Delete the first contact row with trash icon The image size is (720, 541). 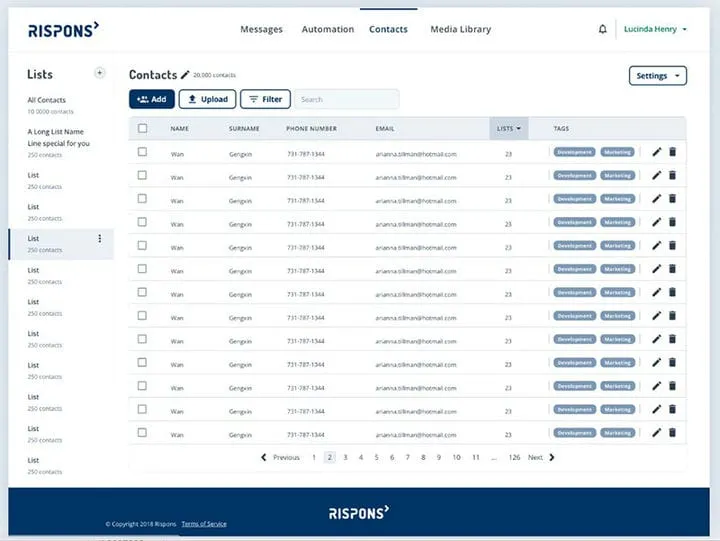[x=672, y=152]
